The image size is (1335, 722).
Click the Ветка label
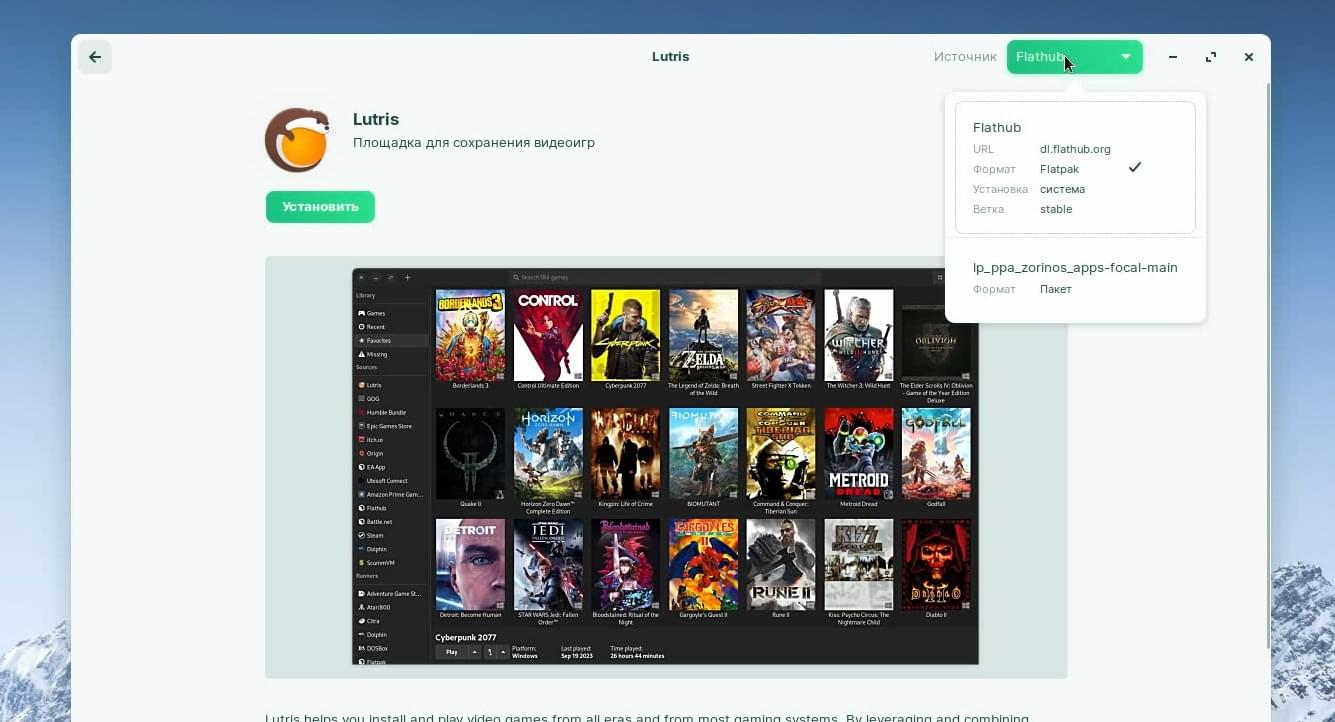tap(988, 209)
